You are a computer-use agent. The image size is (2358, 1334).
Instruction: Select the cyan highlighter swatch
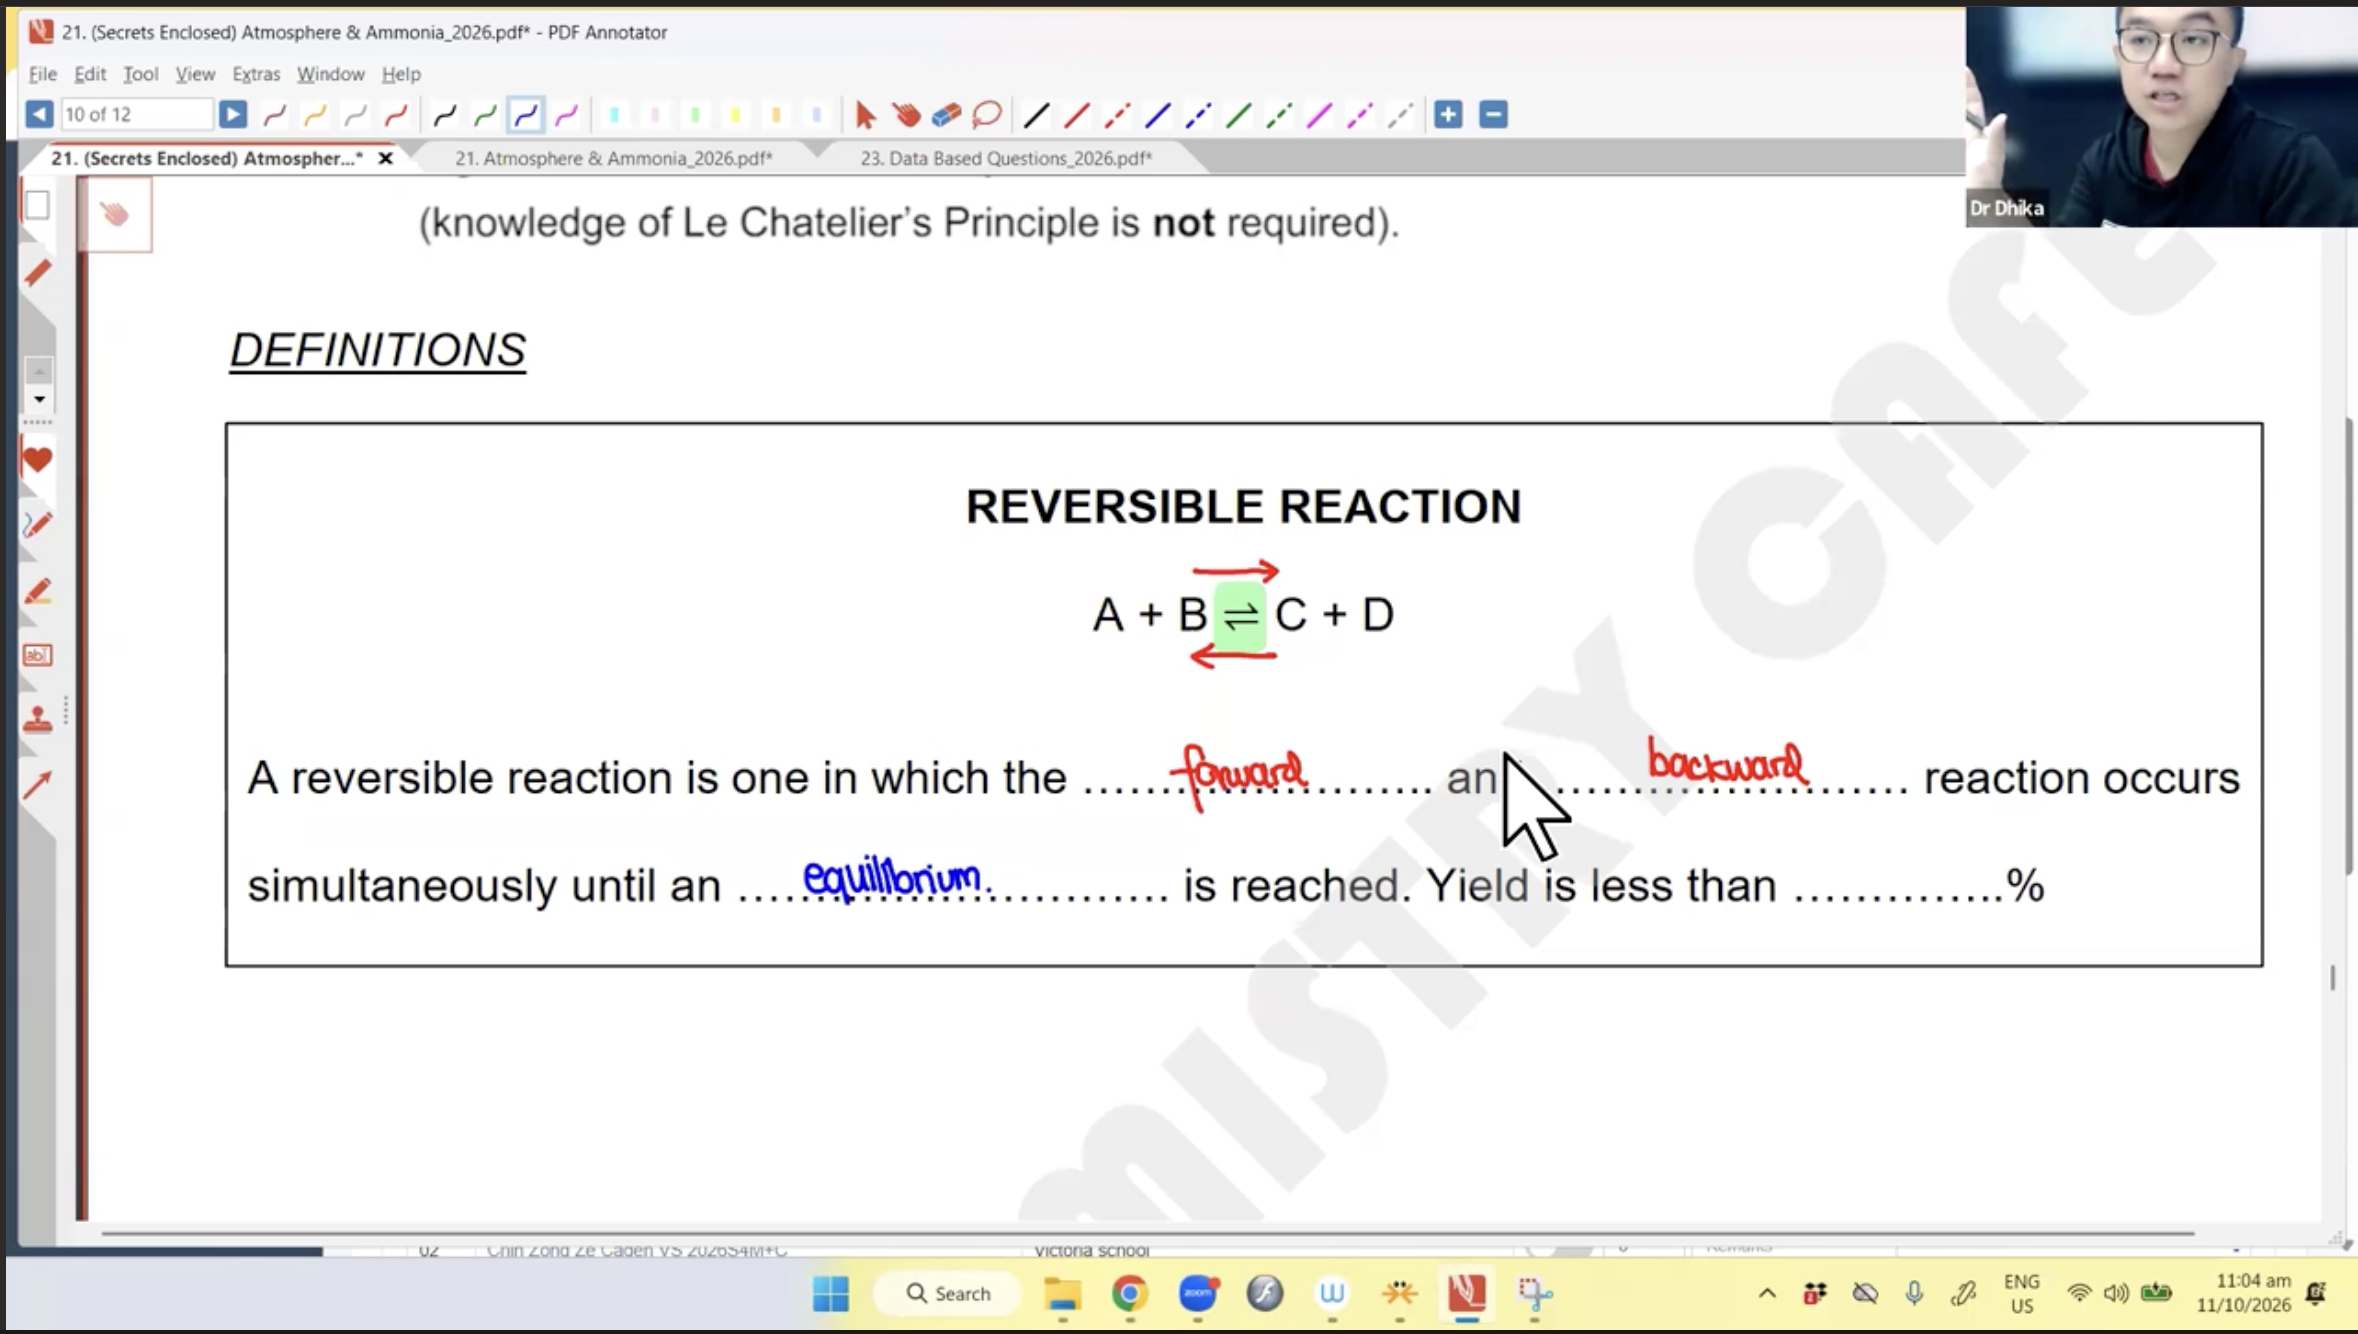(x=614, y=115)
